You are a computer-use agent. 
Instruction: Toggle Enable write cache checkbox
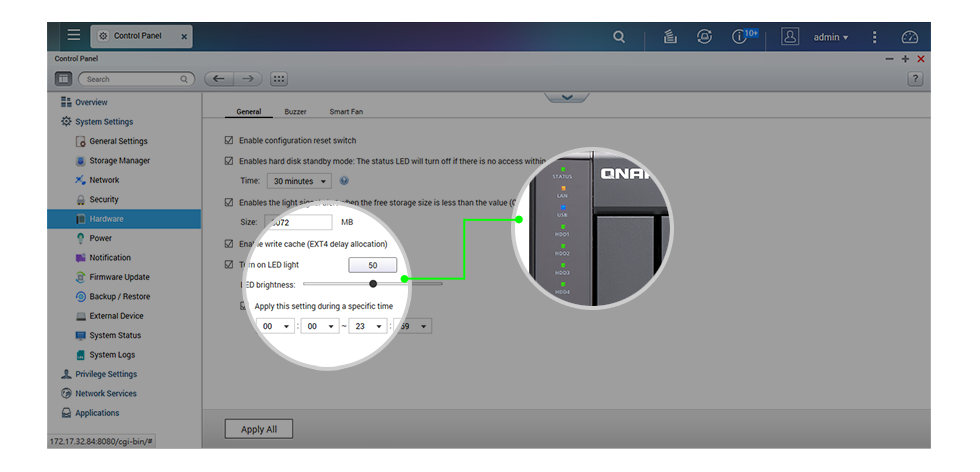(x=229, y=244)
